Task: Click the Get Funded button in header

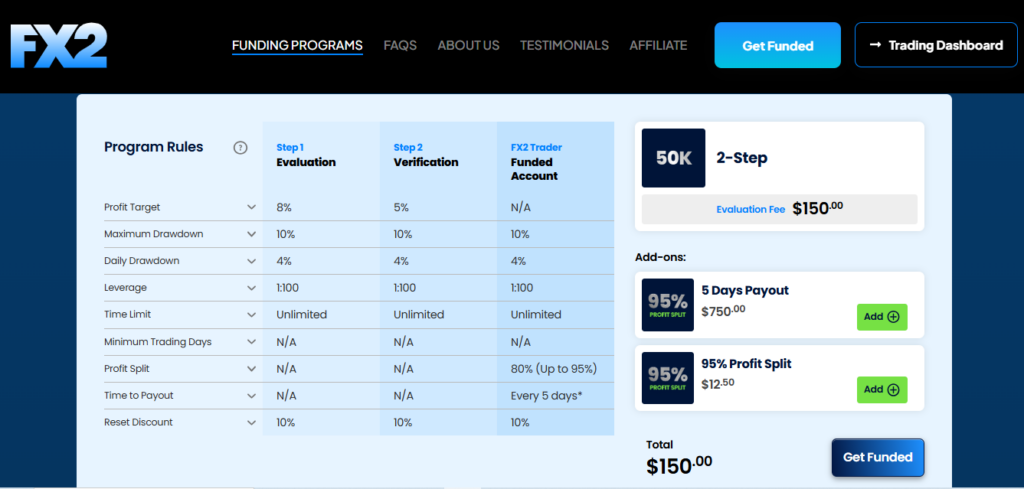Action: click(x=778, y=45)
